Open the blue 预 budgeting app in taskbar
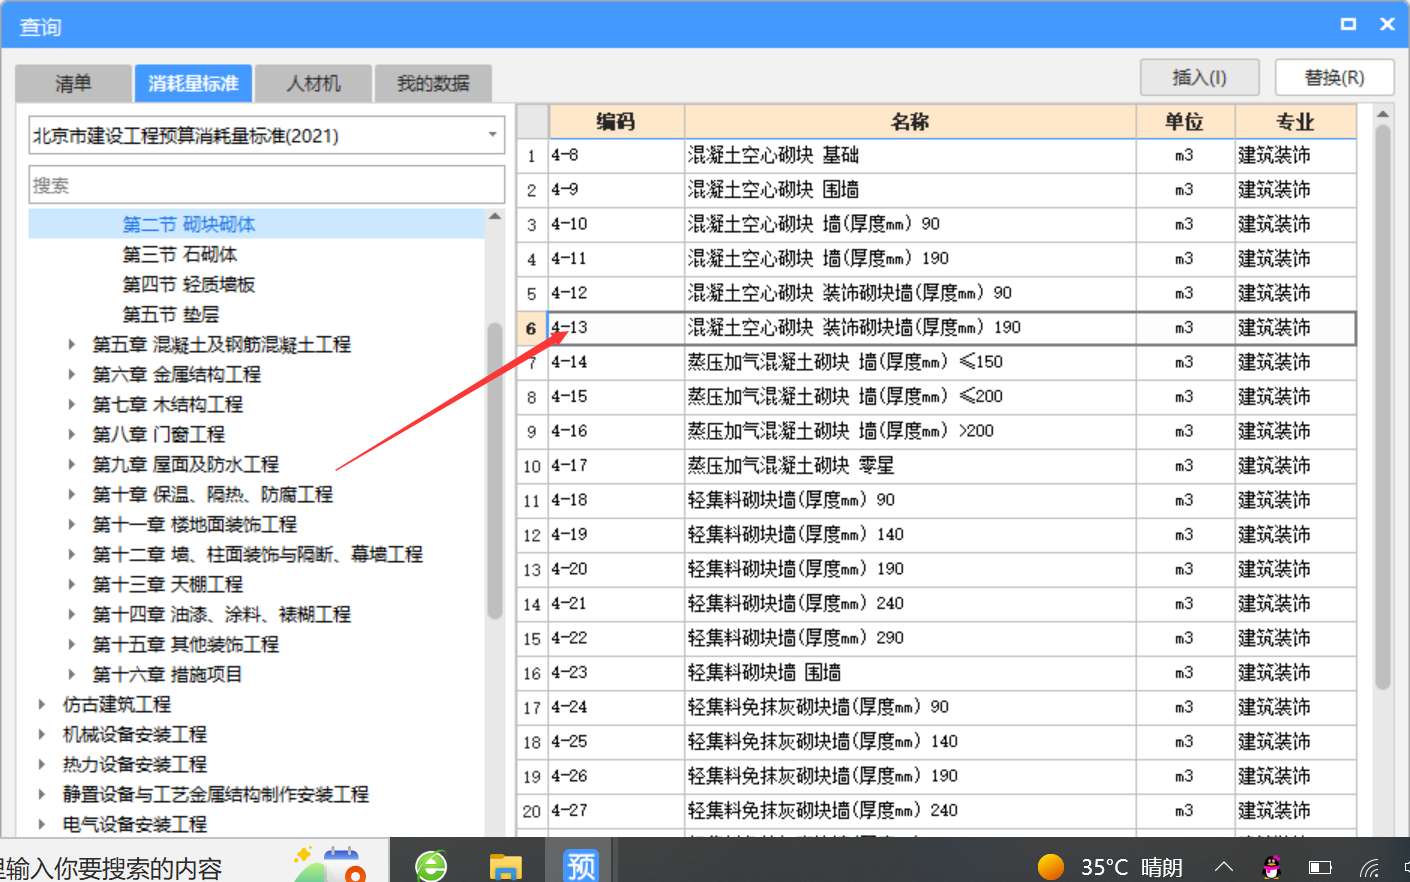1410x882 pixels. tap(580, 865)
